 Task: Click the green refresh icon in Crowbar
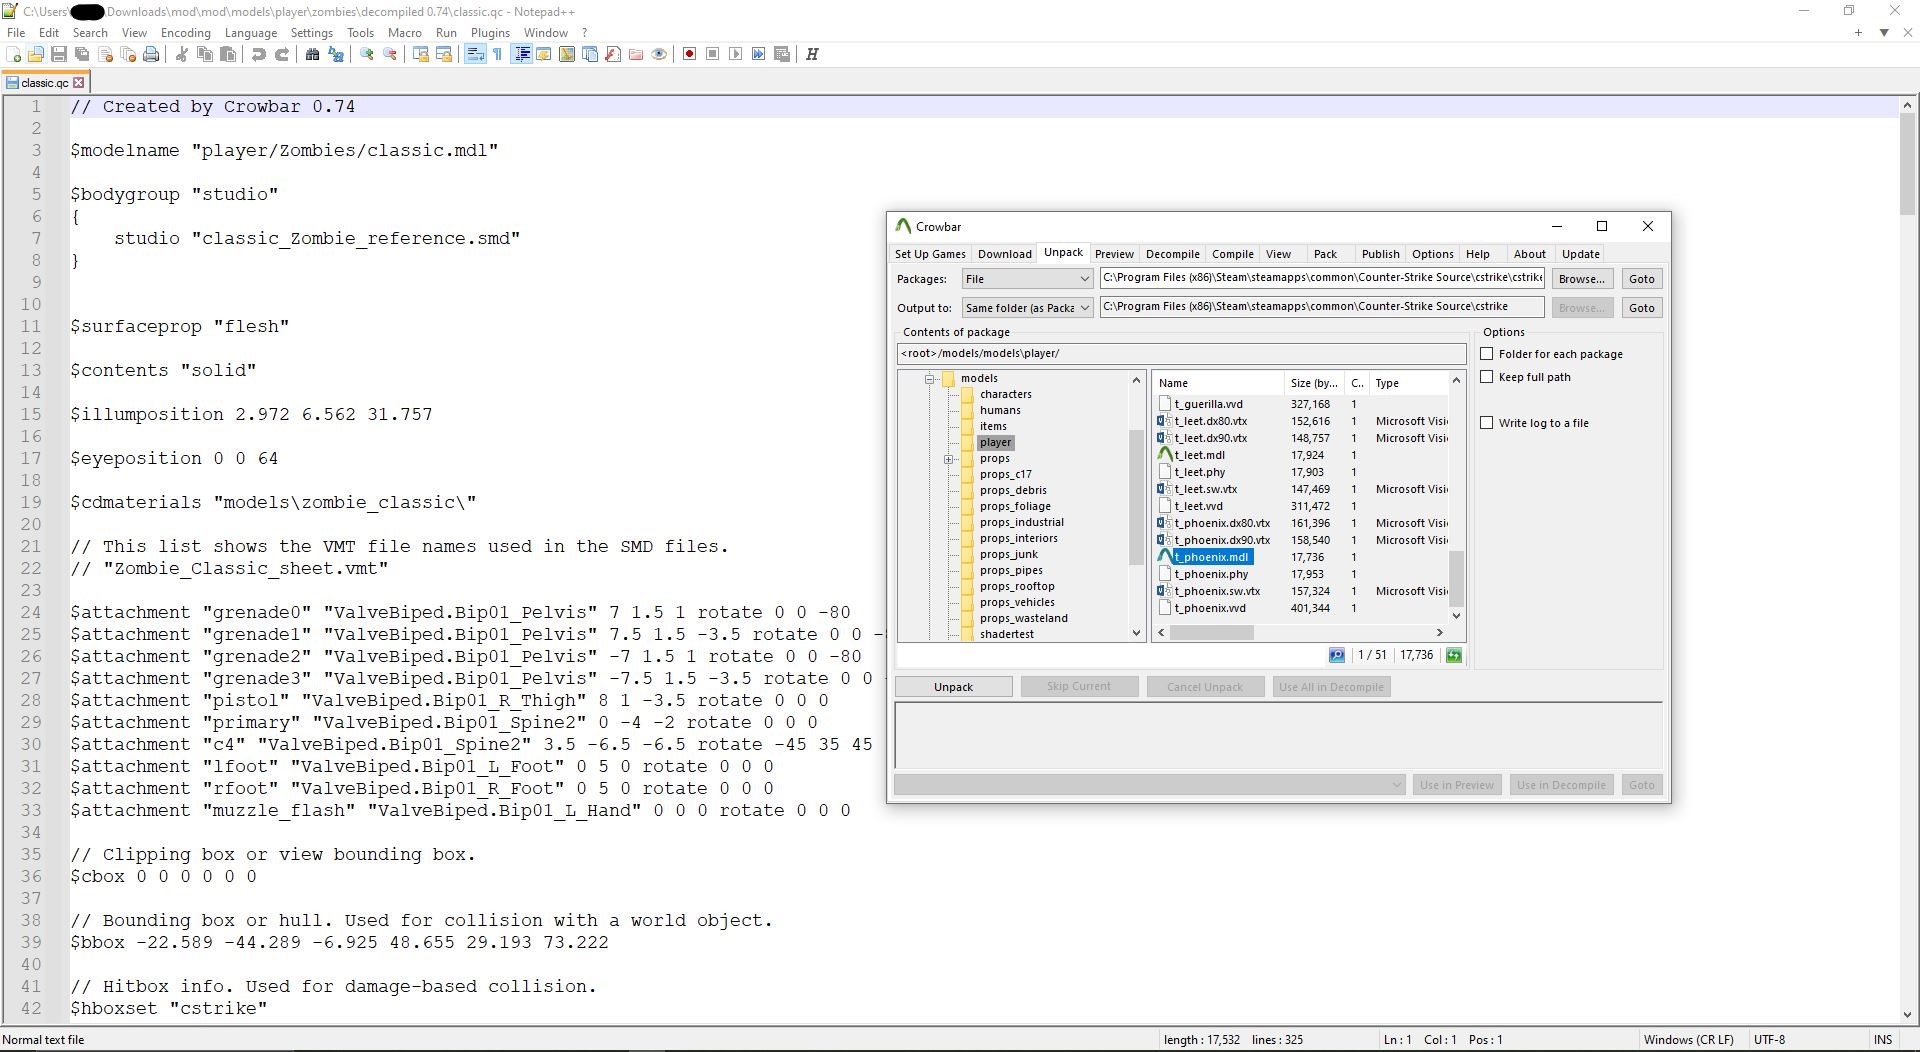coord(1454,655)
